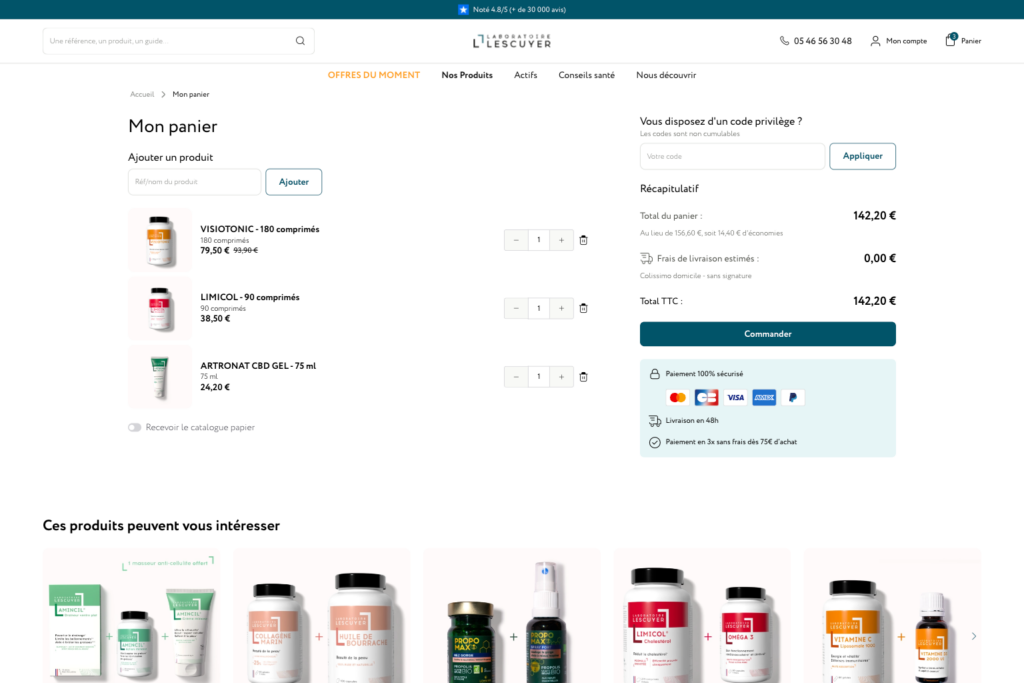Open Mon compte user icon
Image resolution: width=1024 pixels, height=683 pixels.
875,40
